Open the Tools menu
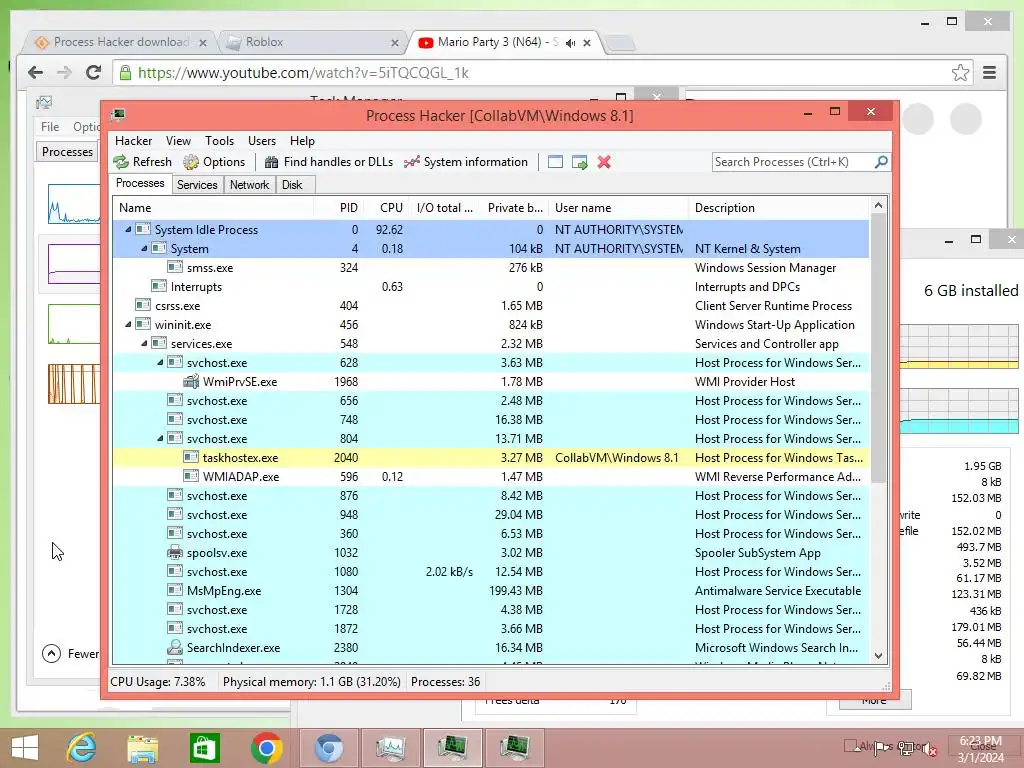 point(219,141)
